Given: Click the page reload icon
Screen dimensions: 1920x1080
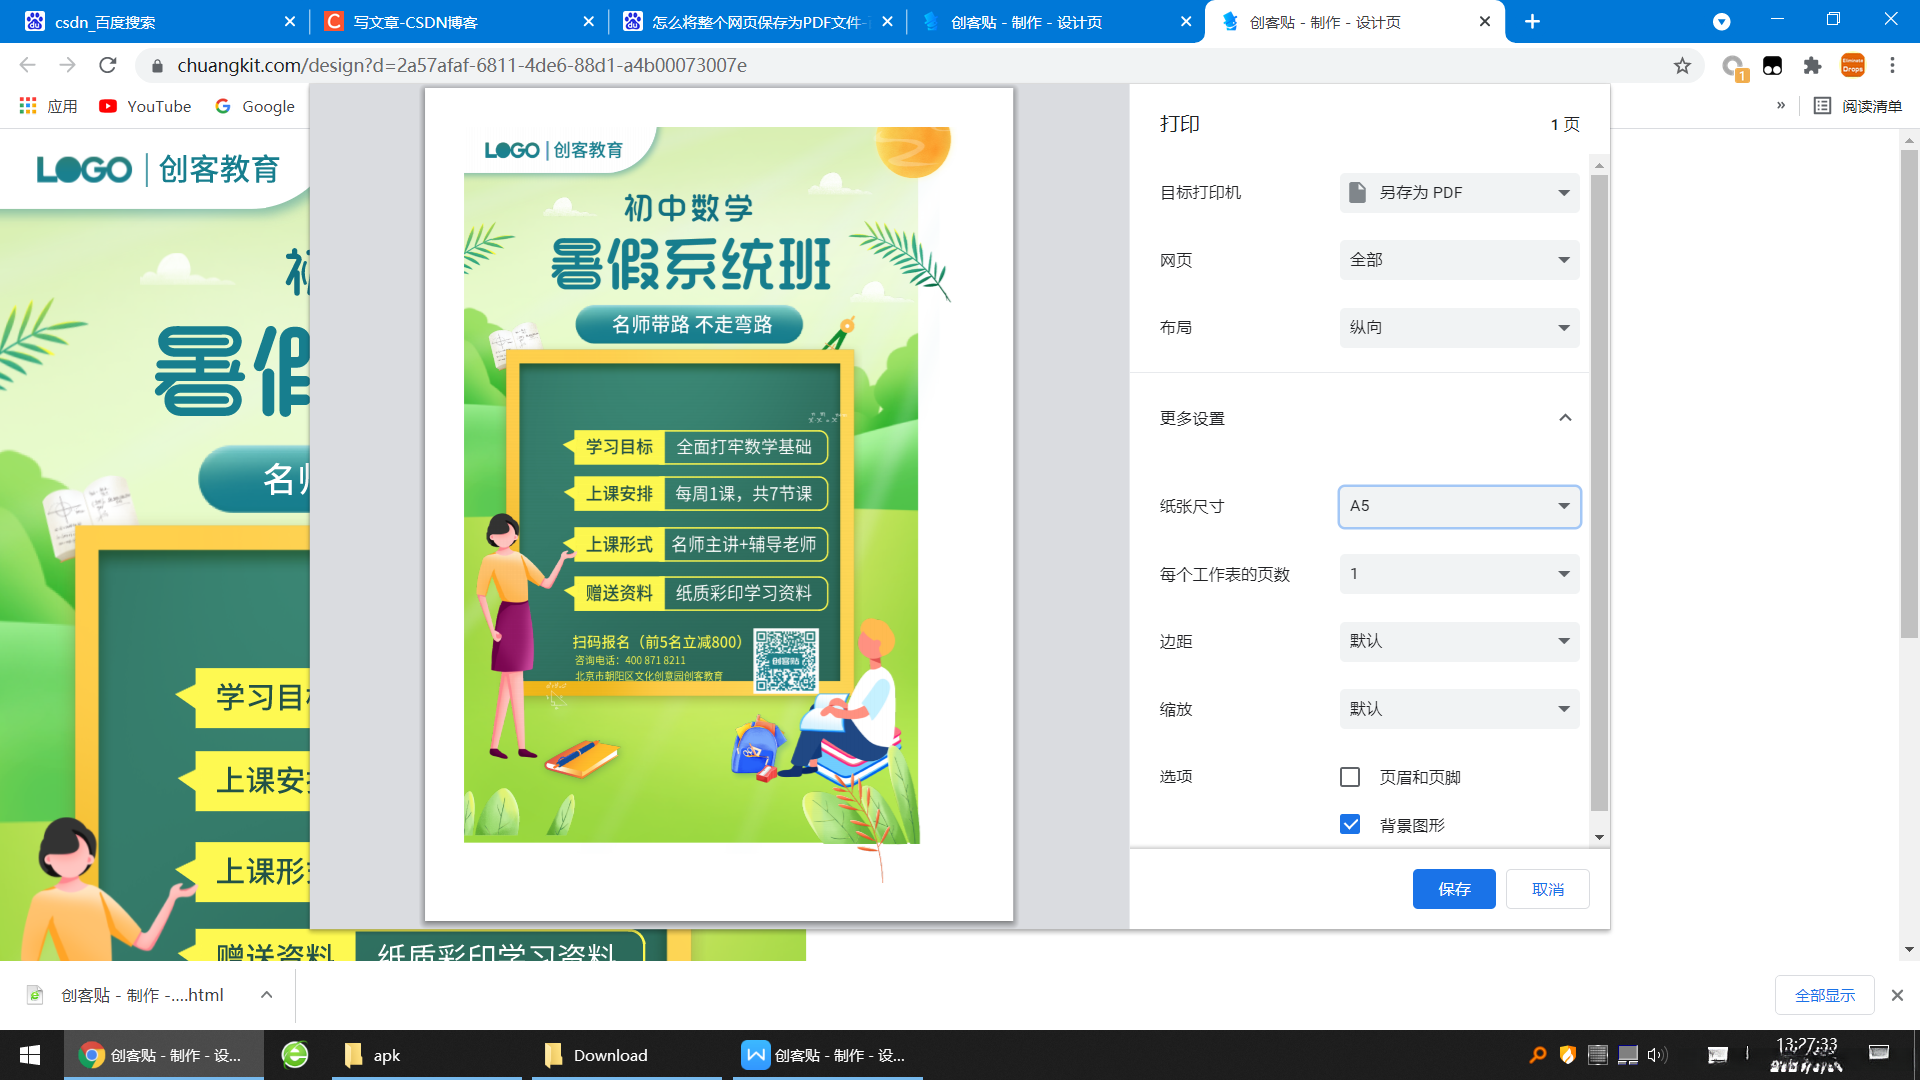Looking at the screenshot, I should click(108, 66).
